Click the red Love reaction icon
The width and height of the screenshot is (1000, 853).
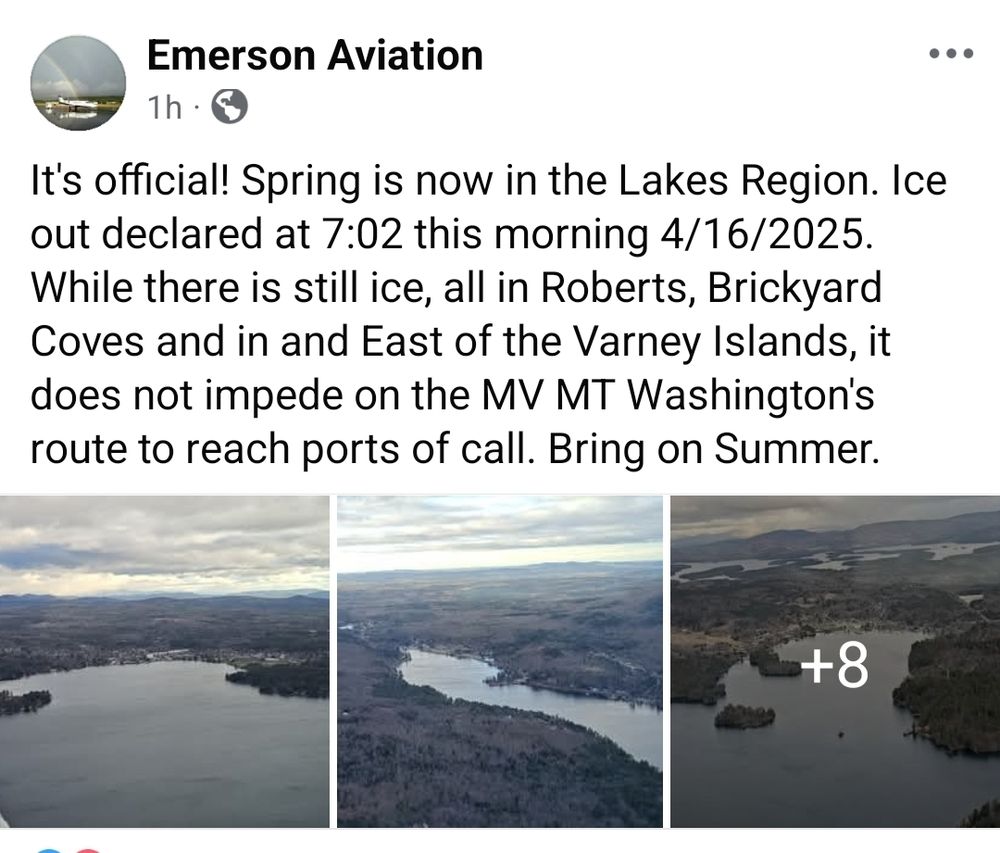point(88,850)
